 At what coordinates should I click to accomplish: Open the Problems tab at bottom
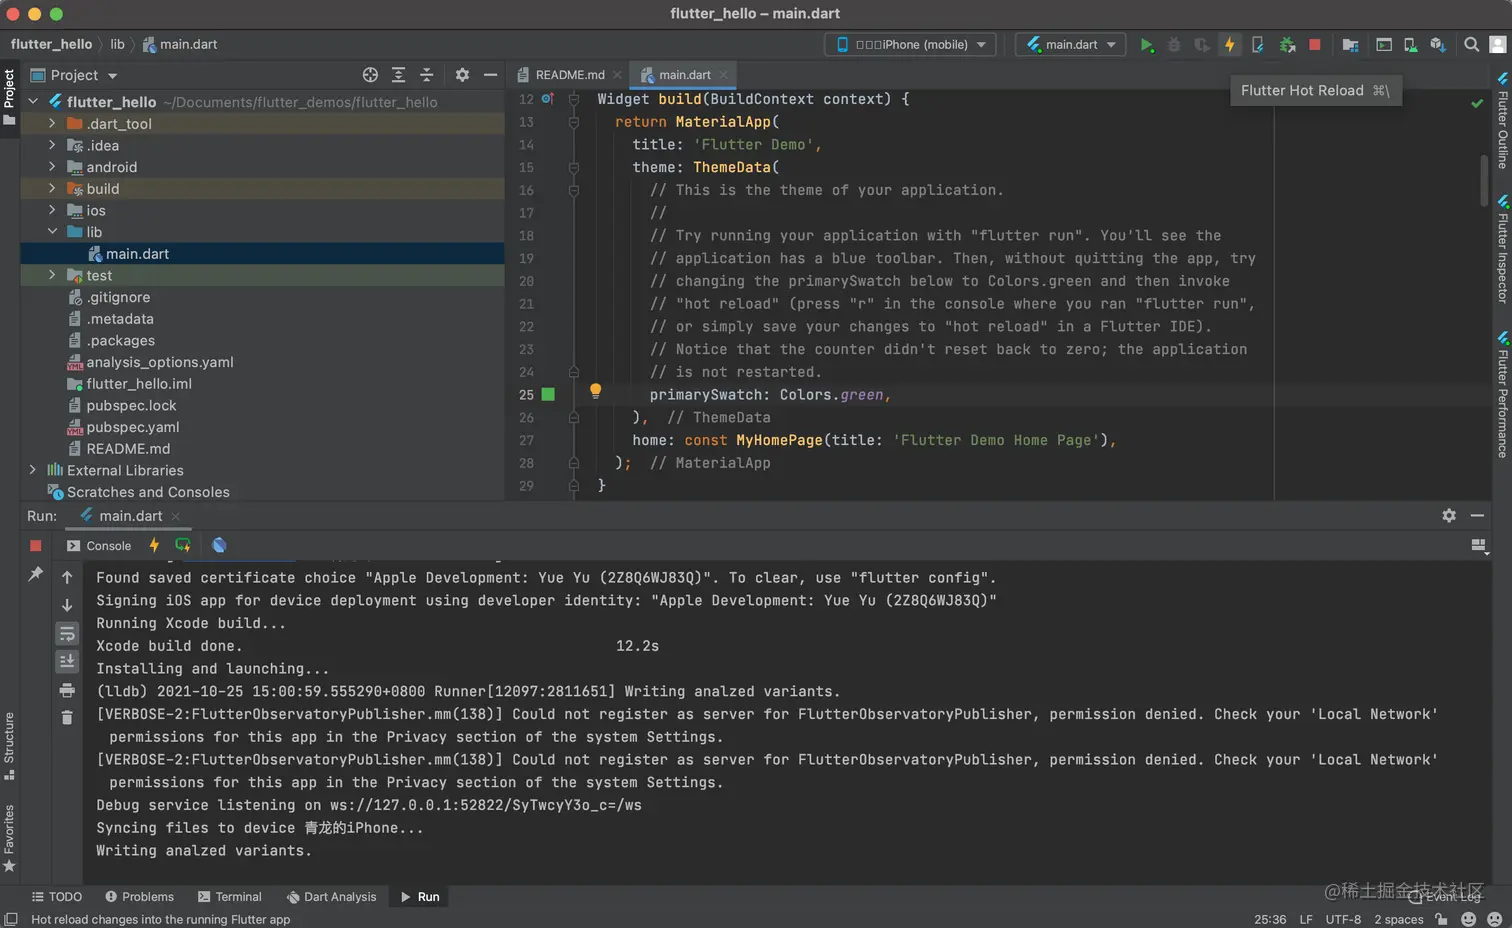pyautogui.click(x=139, y=897)
